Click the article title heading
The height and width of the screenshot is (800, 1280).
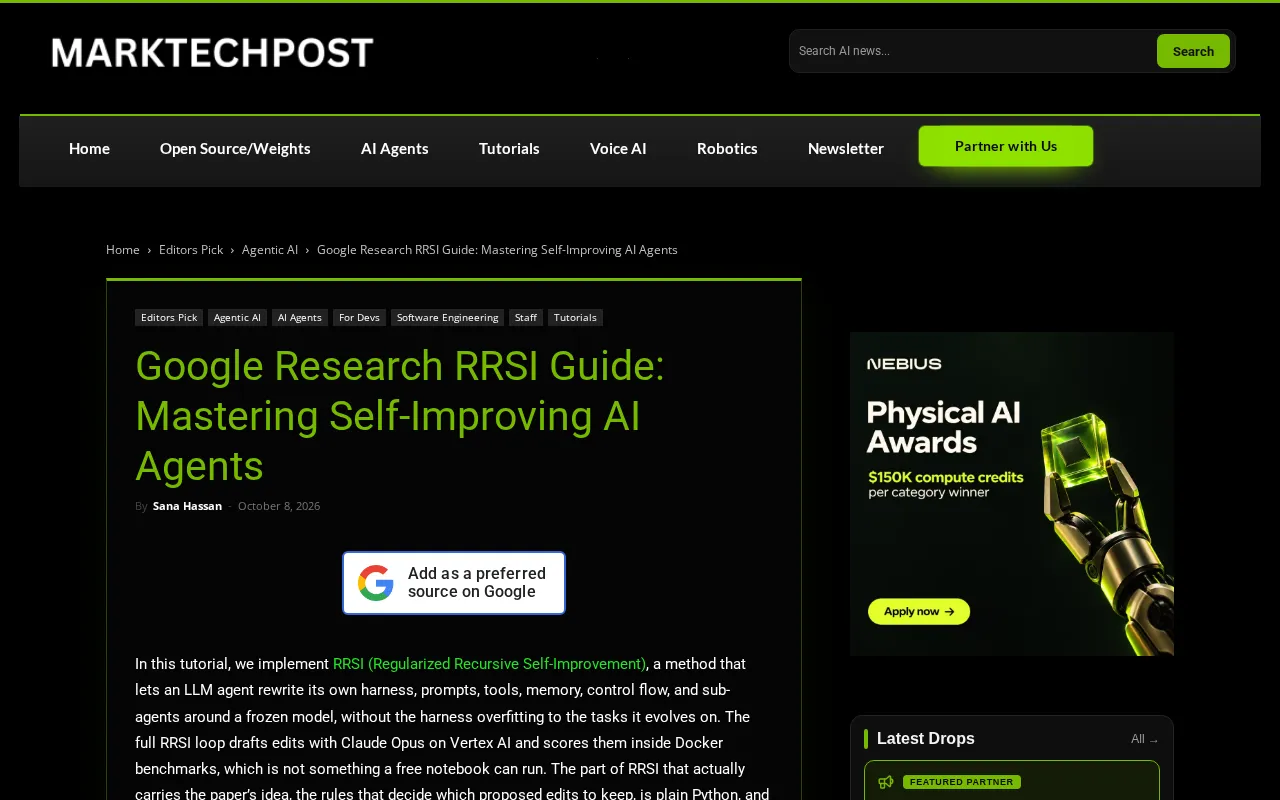[x=400, y=416]
